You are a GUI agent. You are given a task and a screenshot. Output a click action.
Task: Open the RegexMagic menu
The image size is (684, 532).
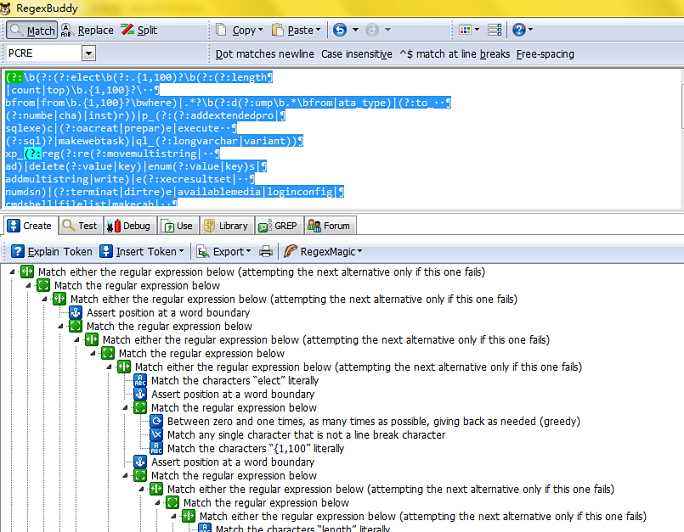[323, 251]
